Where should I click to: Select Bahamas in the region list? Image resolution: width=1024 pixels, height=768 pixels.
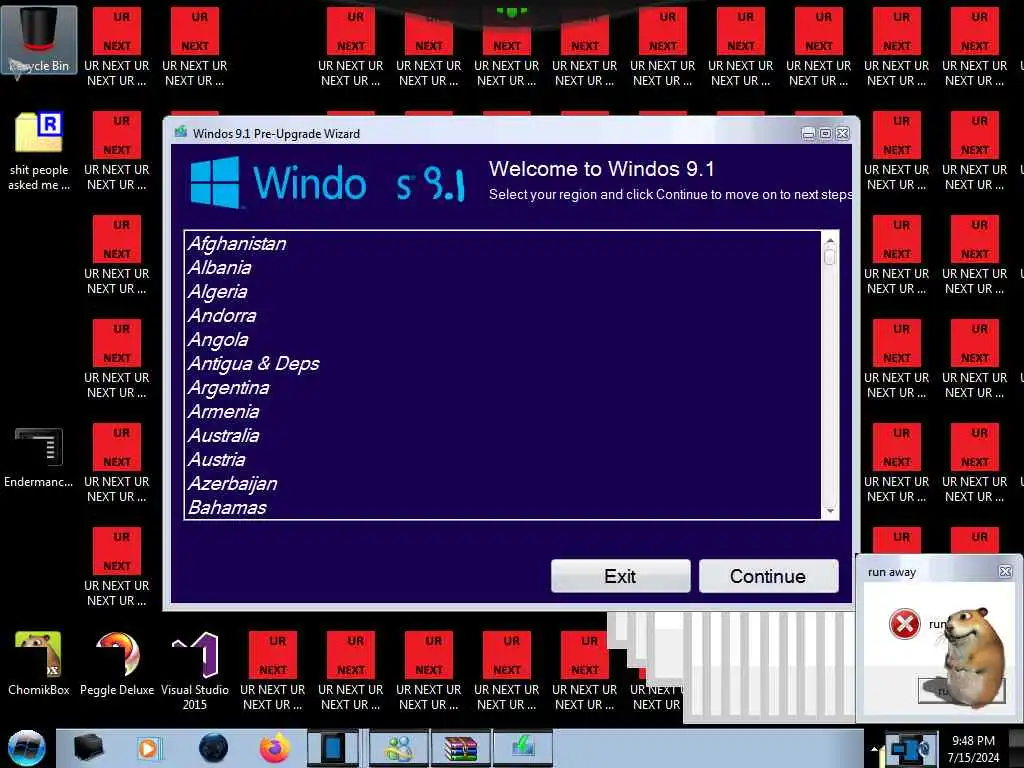(503, 507)
